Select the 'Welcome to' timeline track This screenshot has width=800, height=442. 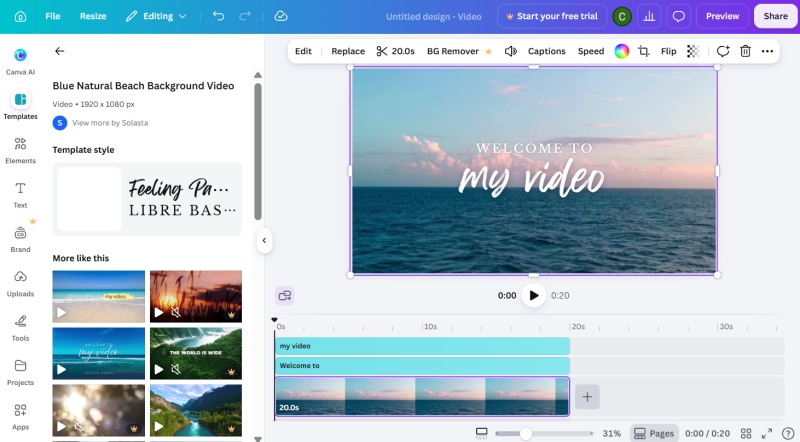coord(422,366)
